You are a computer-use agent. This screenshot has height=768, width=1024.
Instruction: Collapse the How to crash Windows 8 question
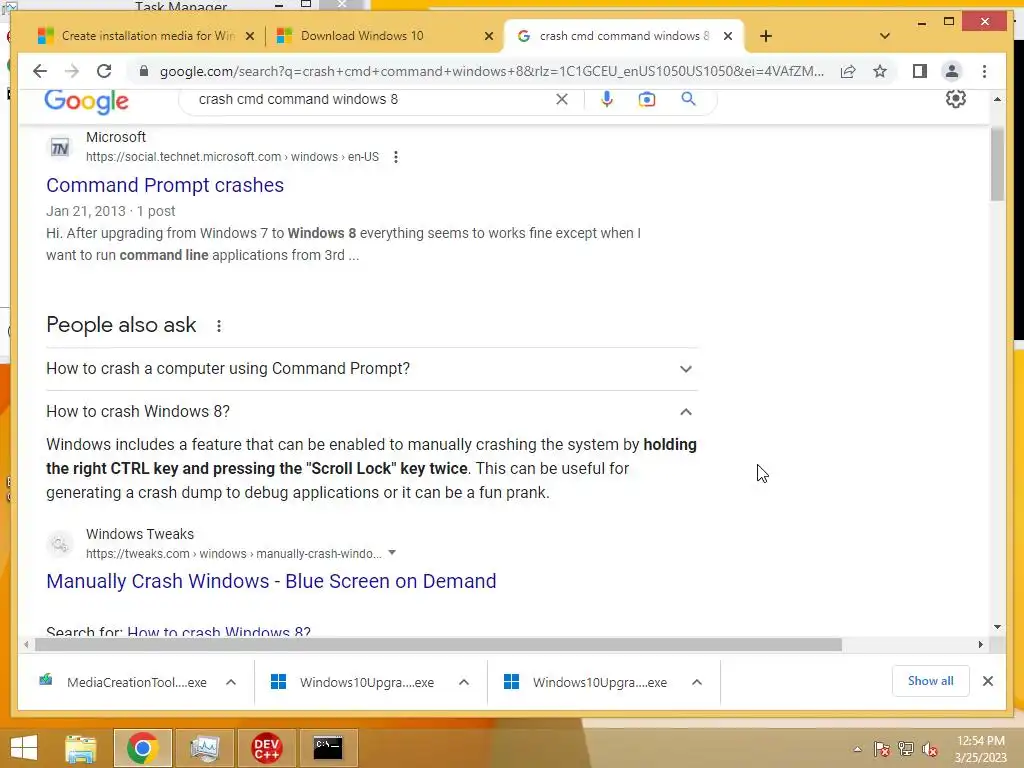coord(372,411)
